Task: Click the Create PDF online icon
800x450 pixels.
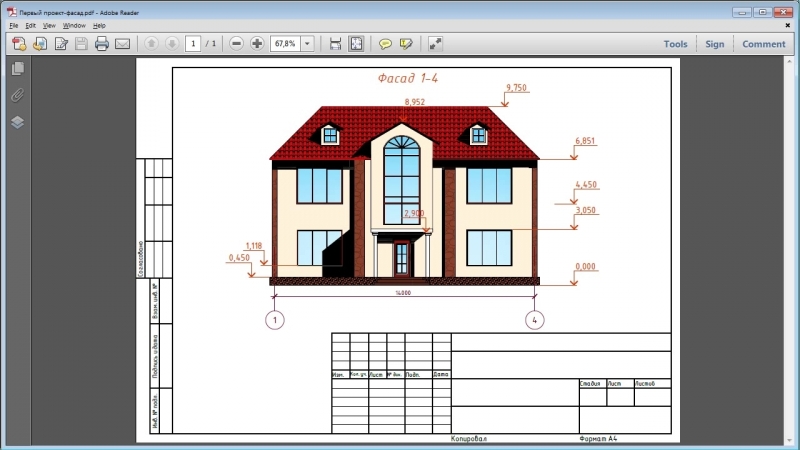Action: (x=19, y=44)
